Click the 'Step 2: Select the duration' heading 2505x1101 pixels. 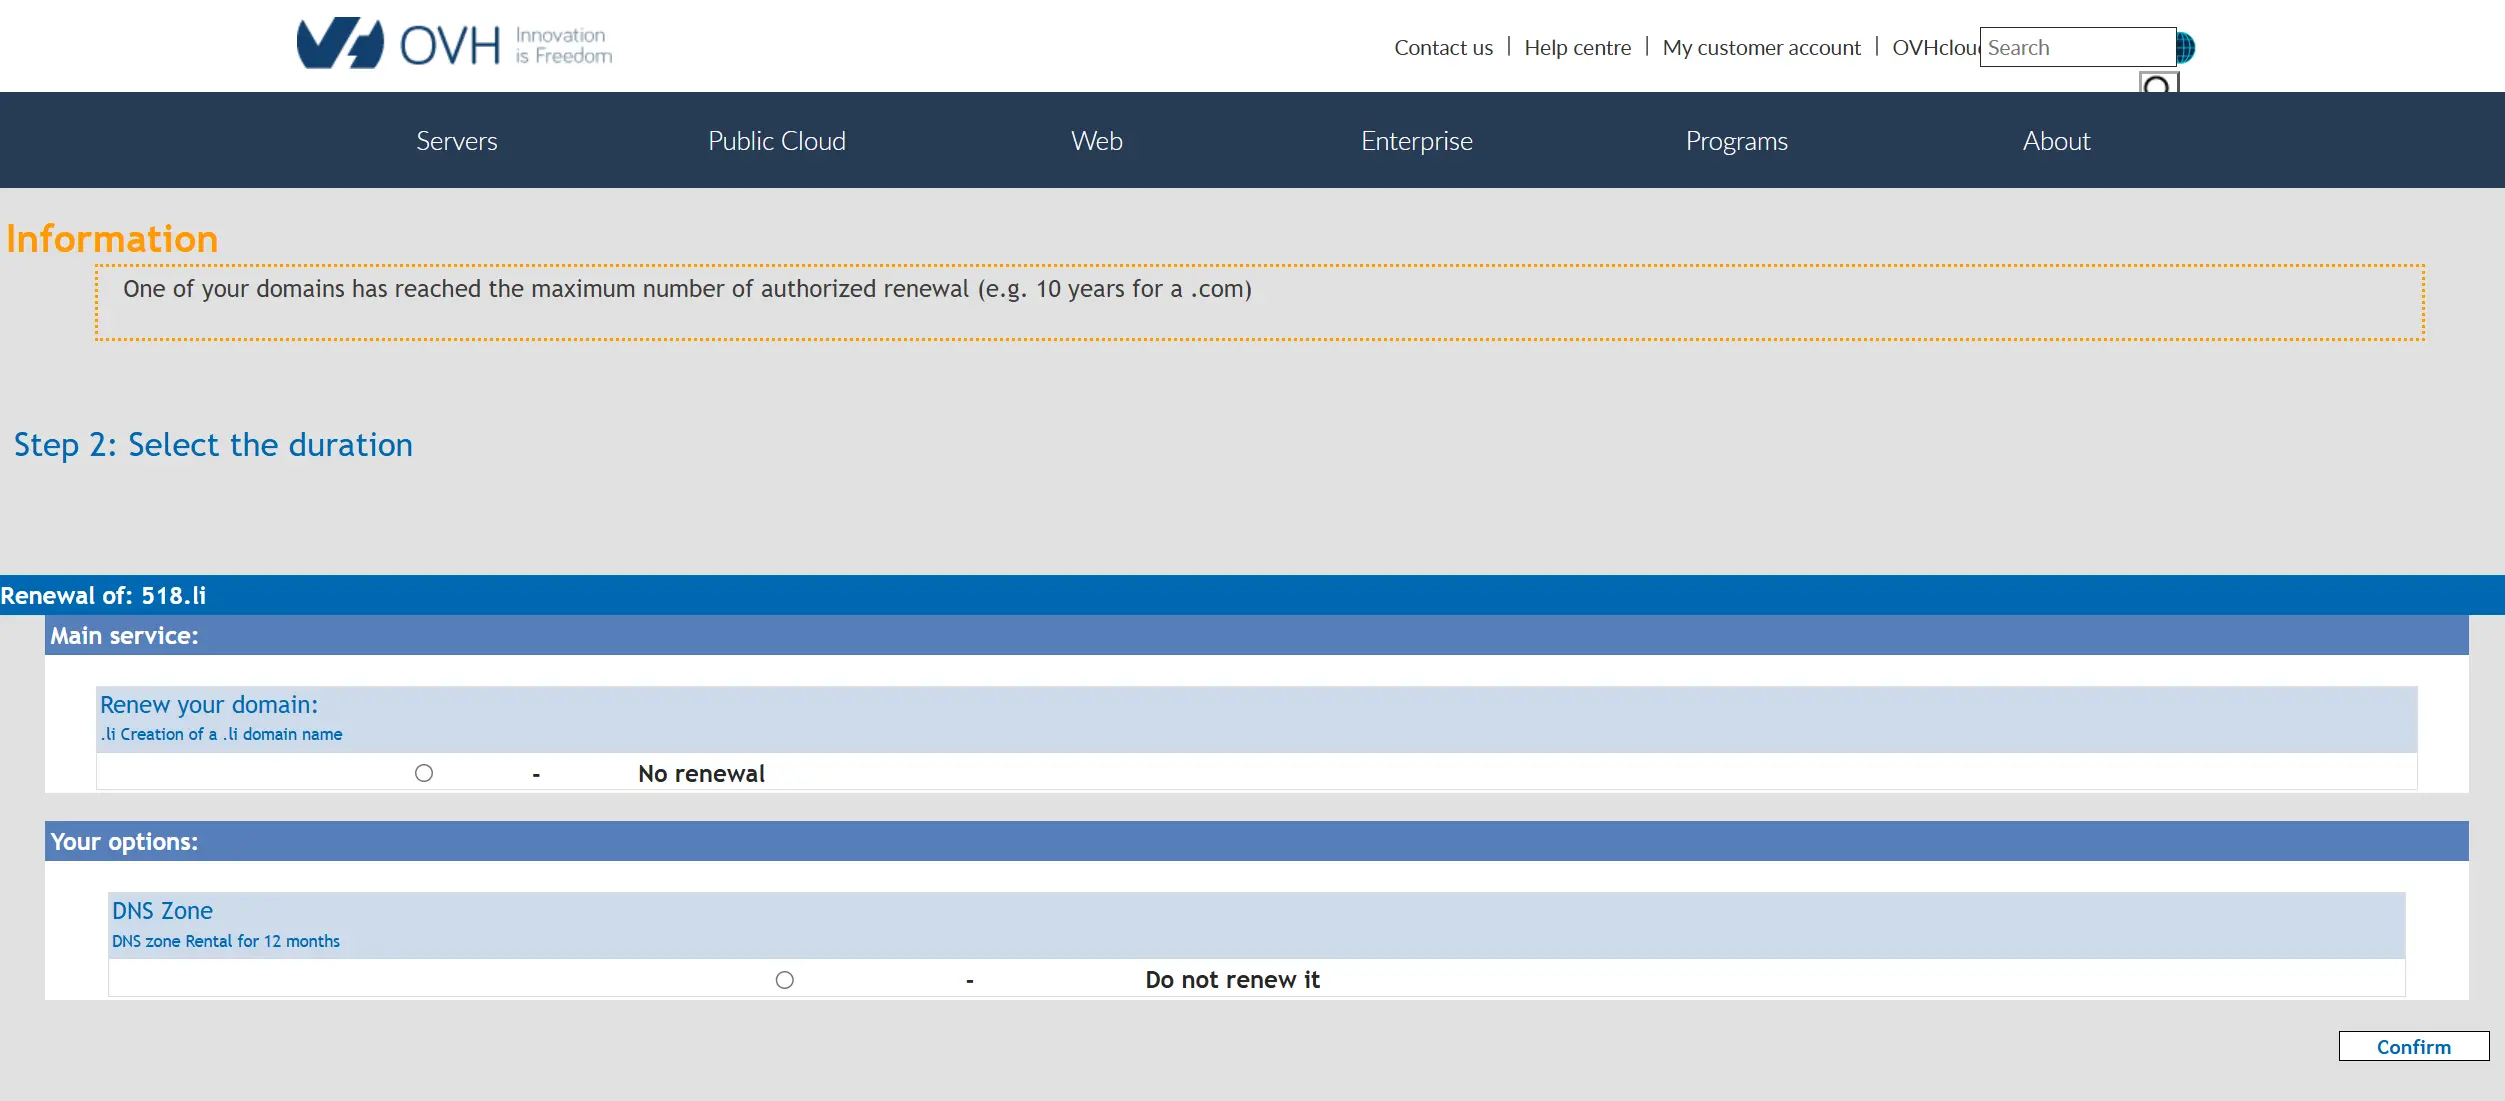click(x=213, y=444)
